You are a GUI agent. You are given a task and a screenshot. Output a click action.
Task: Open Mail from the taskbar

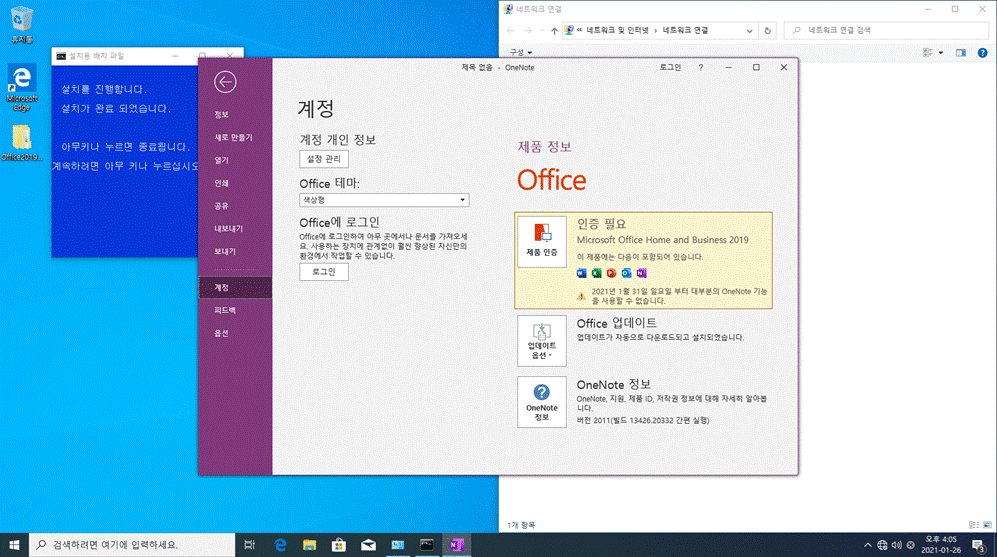pyautogui.click(x=368, y=545)
